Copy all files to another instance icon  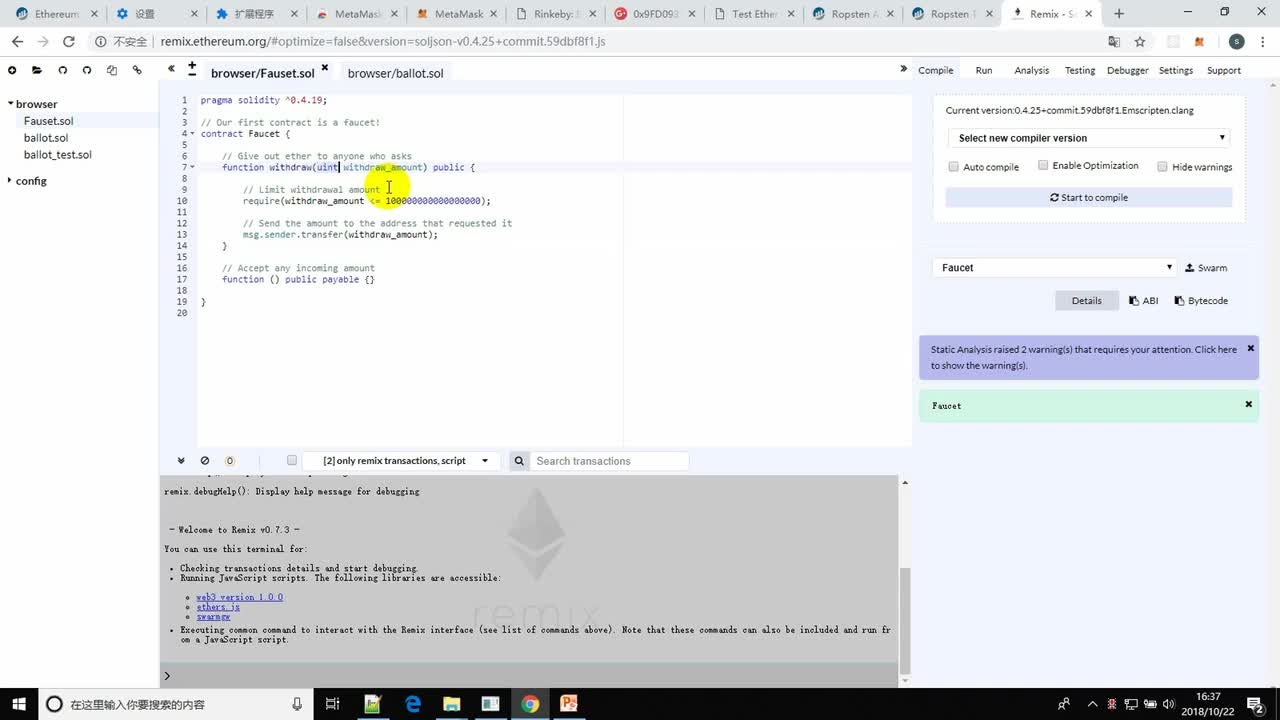coord(112,70)
